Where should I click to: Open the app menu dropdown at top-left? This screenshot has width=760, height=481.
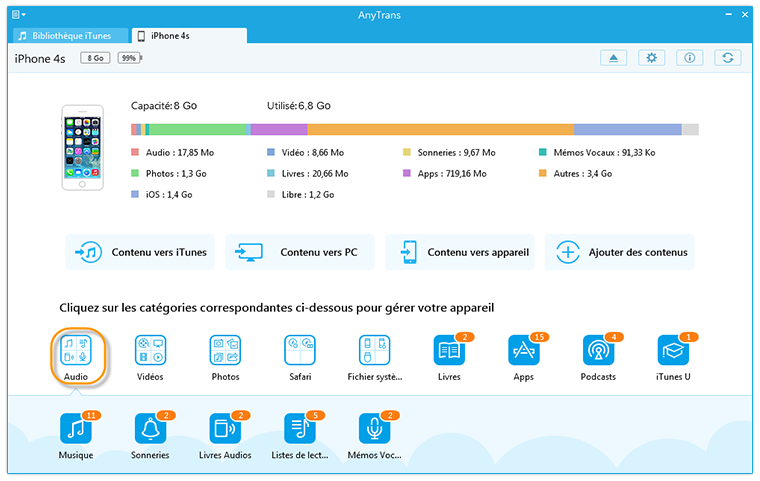18,15
